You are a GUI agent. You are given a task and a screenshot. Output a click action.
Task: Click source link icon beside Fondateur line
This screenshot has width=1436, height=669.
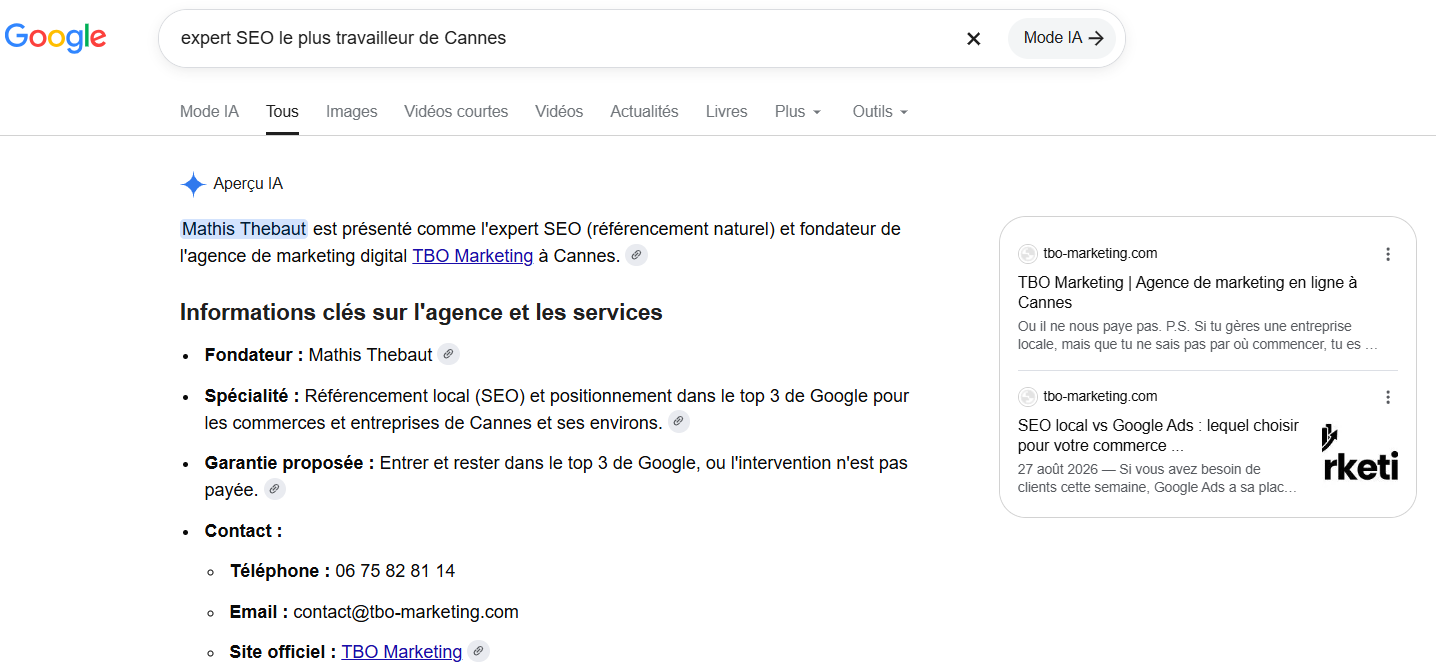pyautogui.click(x=448, y=354)
